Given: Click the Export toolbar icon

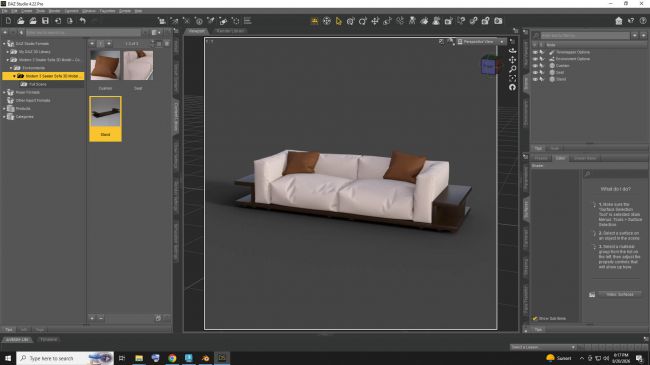Looking at the screenshot, I should [70, 21].
